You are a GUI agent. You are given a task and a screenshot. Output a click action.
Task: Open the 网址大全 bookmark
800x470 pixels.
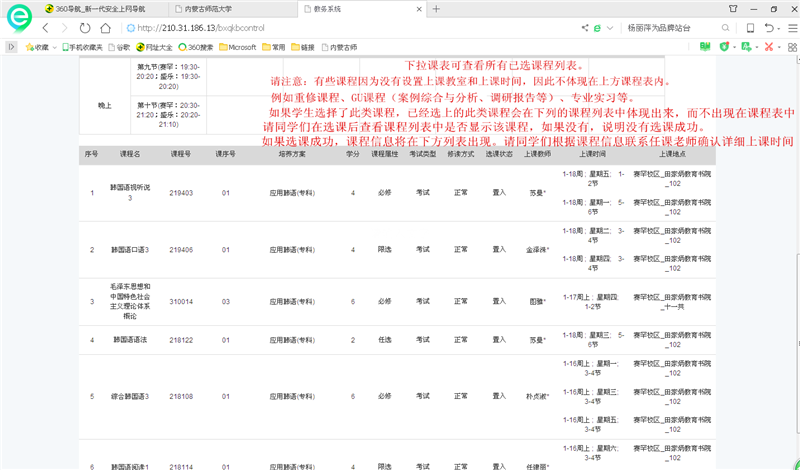[156, 46]
